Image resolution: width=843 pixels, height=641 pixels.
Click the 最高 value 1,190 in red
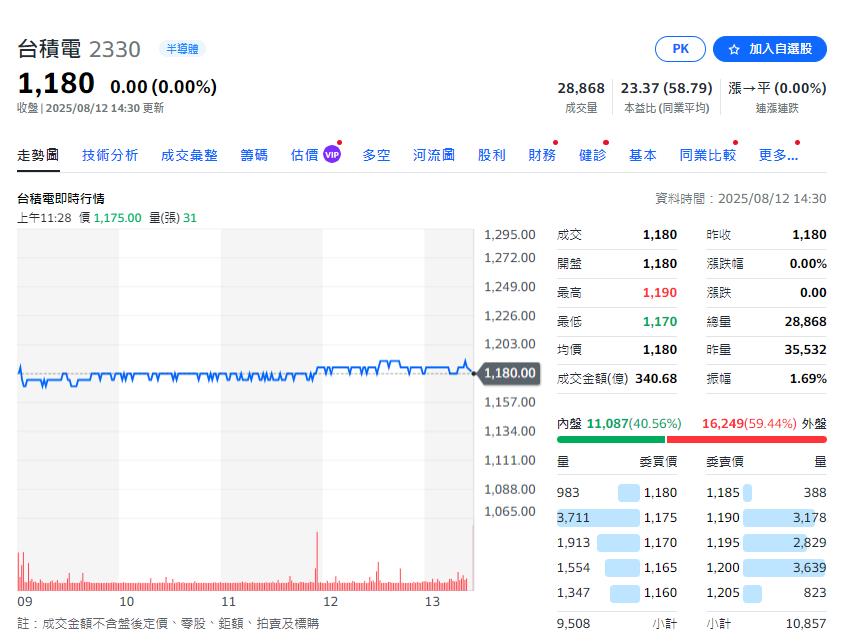pyautogui.click(x=660, y=293)
